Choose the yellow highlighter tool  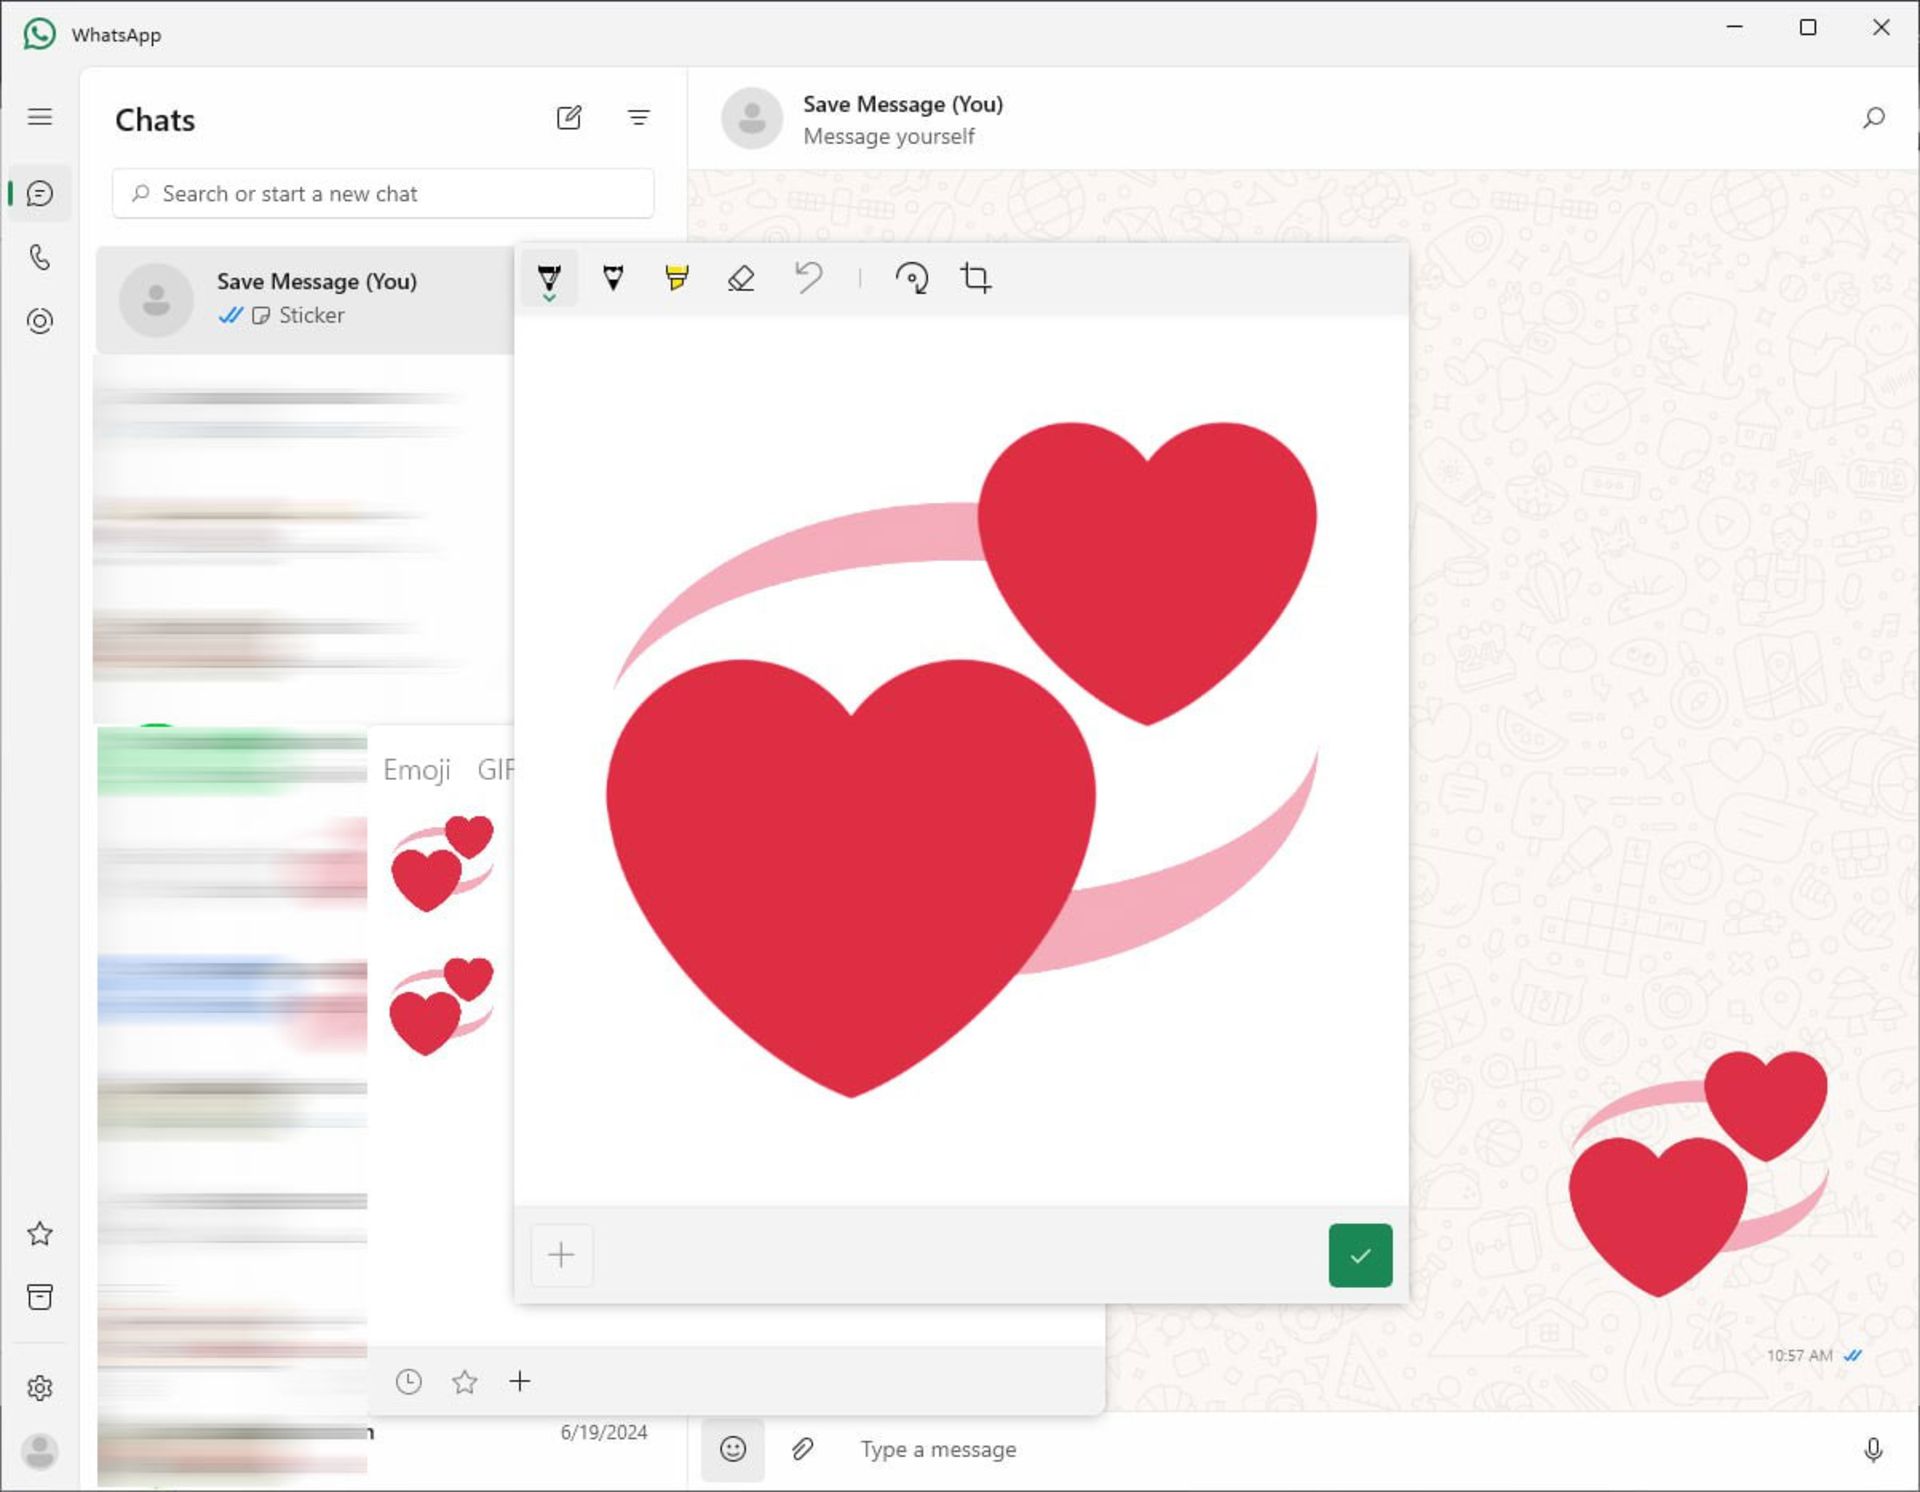677,278
